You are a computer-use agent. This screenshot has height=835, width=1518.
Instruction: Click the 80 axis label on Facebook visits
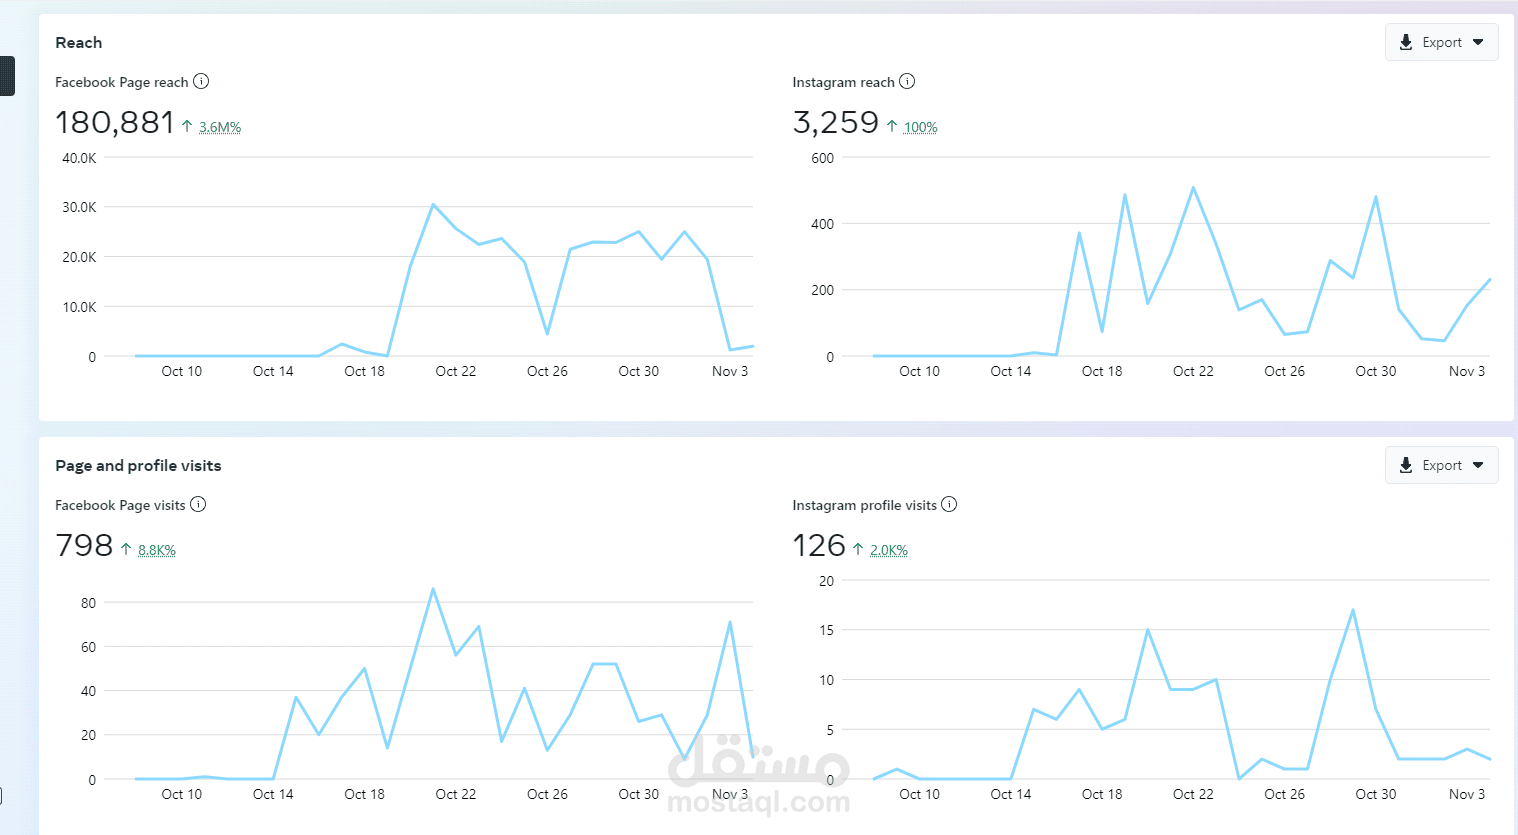(89, 603)
